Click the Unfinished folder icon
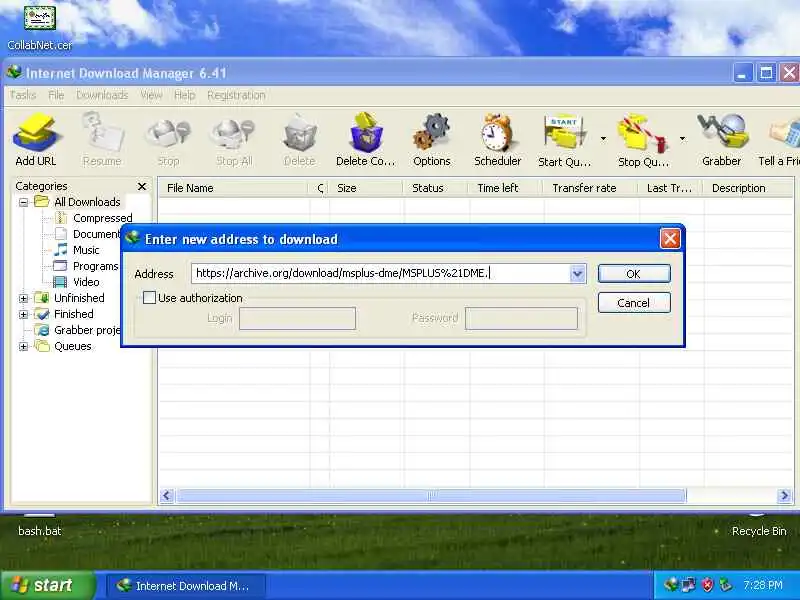800x600 pixels. coord(42,297)
